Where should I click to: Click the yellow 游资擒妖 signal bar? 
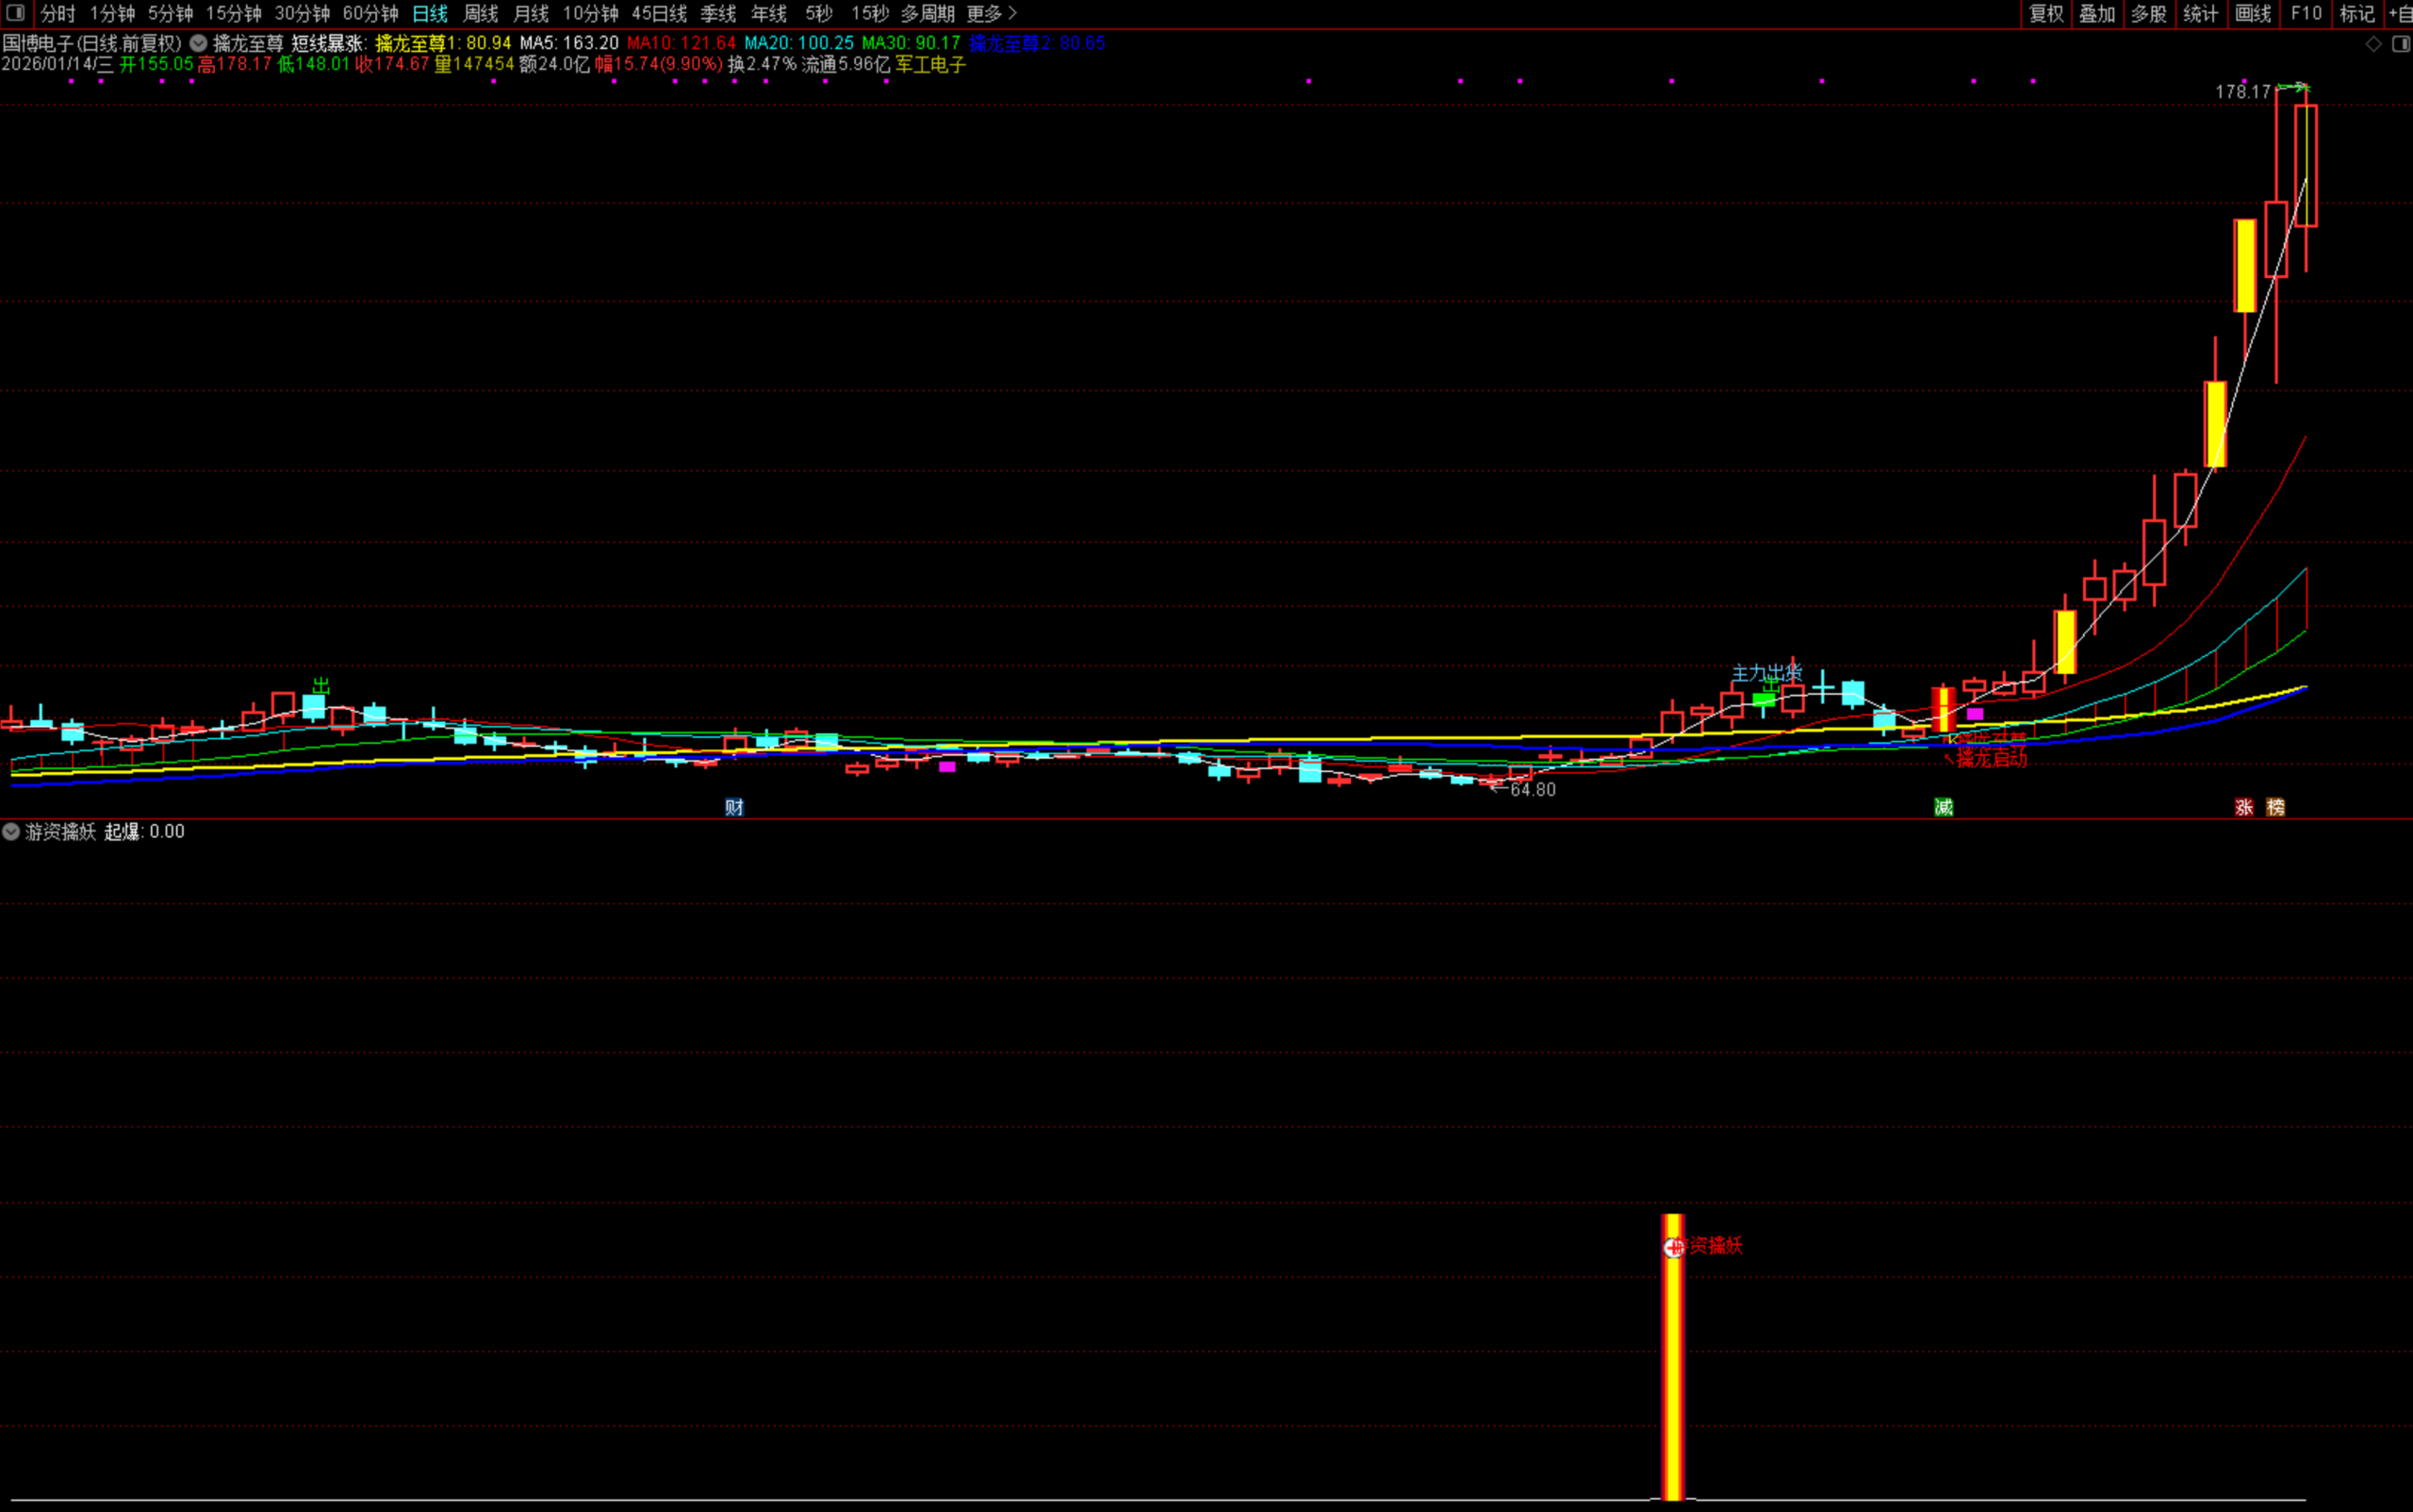[1673, 1380]
